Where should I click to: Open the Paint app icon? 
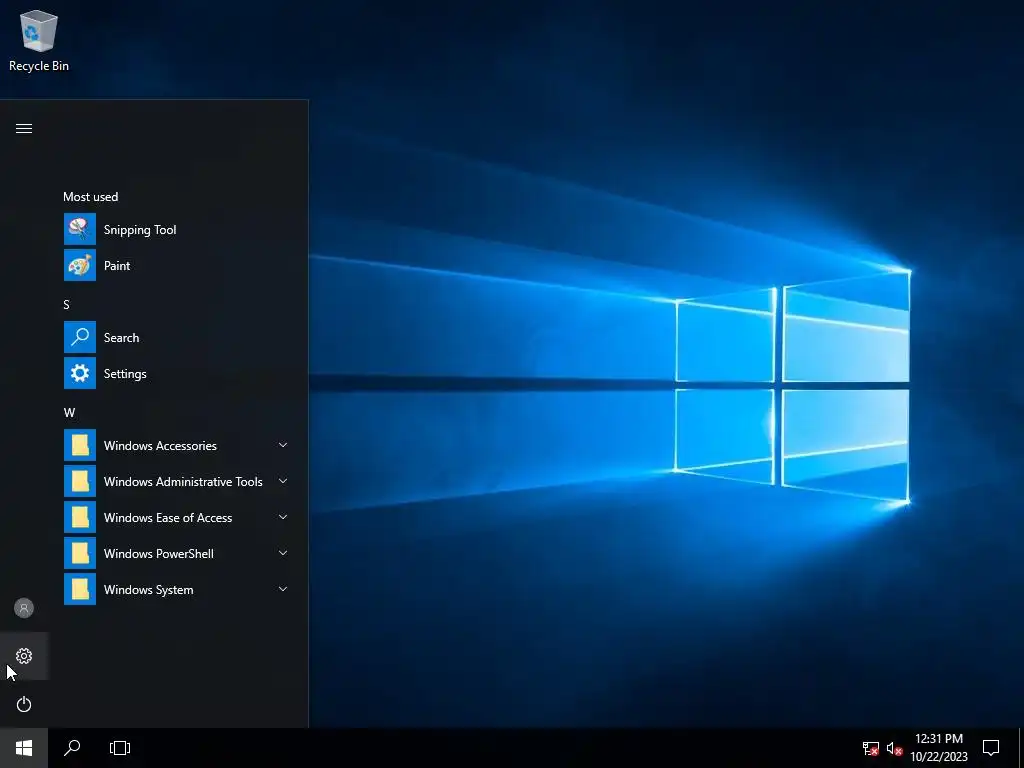80,265
